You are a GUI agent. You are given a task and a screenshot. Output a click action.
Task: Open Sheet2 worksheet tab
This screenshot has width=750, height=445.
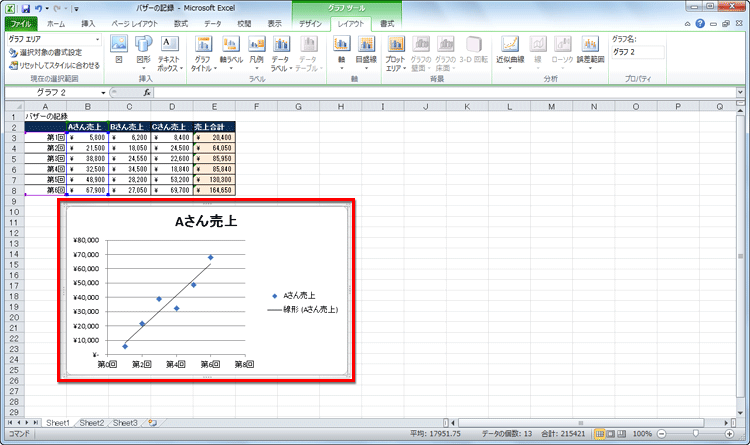[91, 423]
